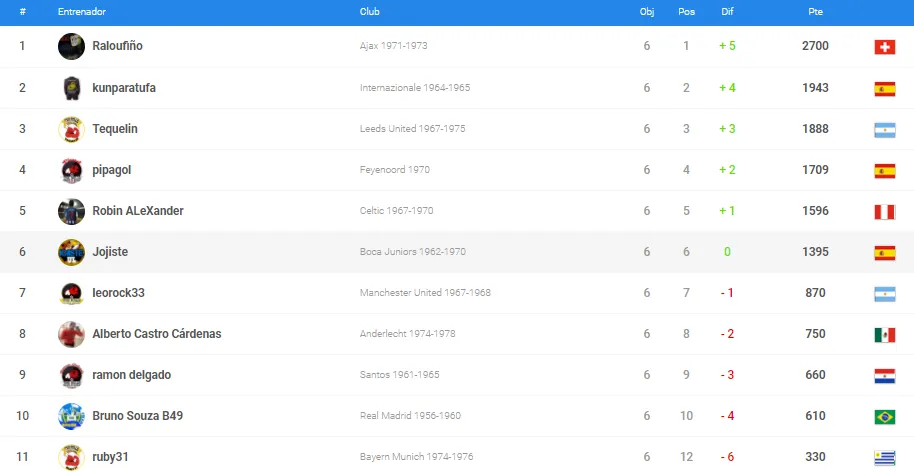Click the # rank column header
This screenshot has height=472, width=914.
tap(22, 12)
